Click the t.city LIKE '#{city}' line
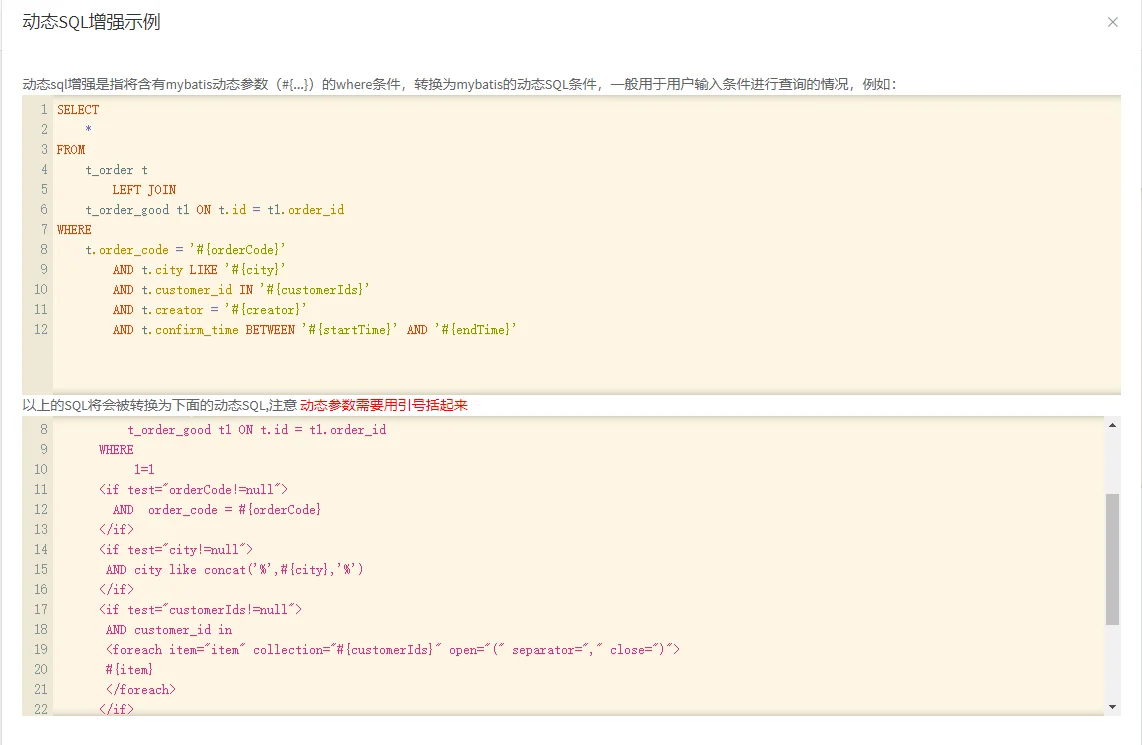The height and width of the screenshot is (745, 1142). [200, 270]
